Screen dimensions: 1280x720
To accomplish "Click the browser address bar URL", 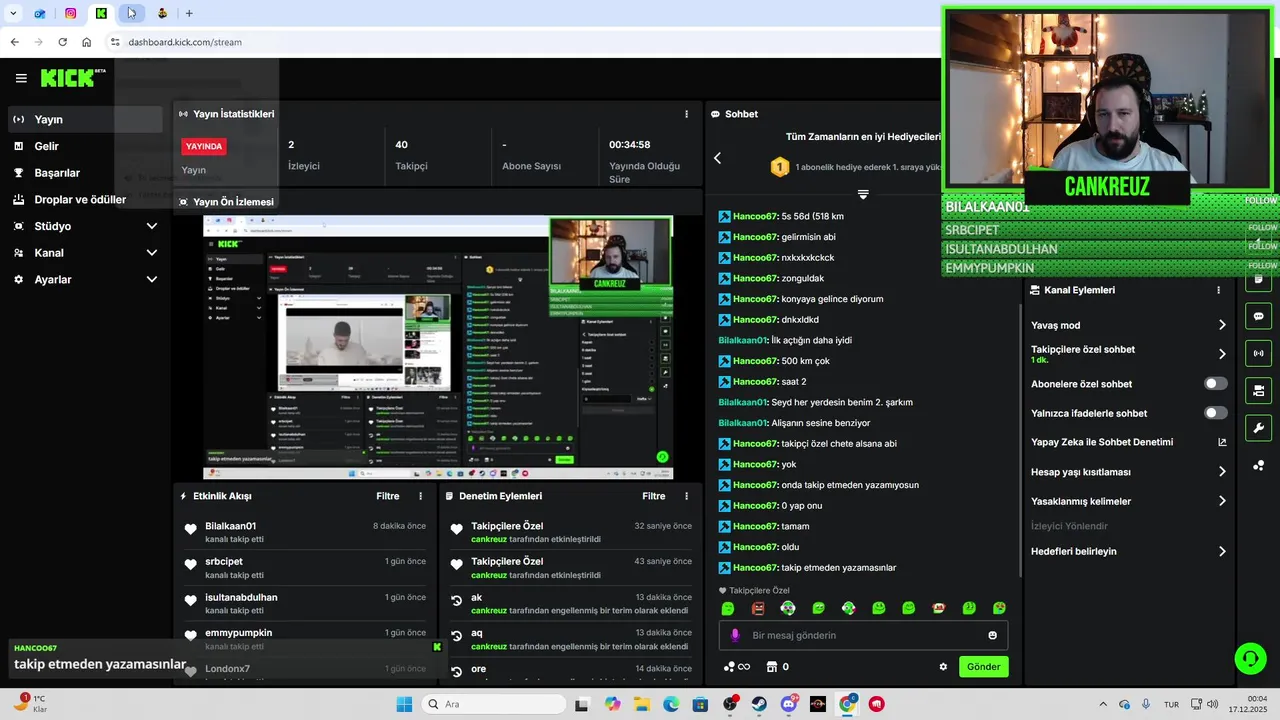I will [x=185, y=42].
